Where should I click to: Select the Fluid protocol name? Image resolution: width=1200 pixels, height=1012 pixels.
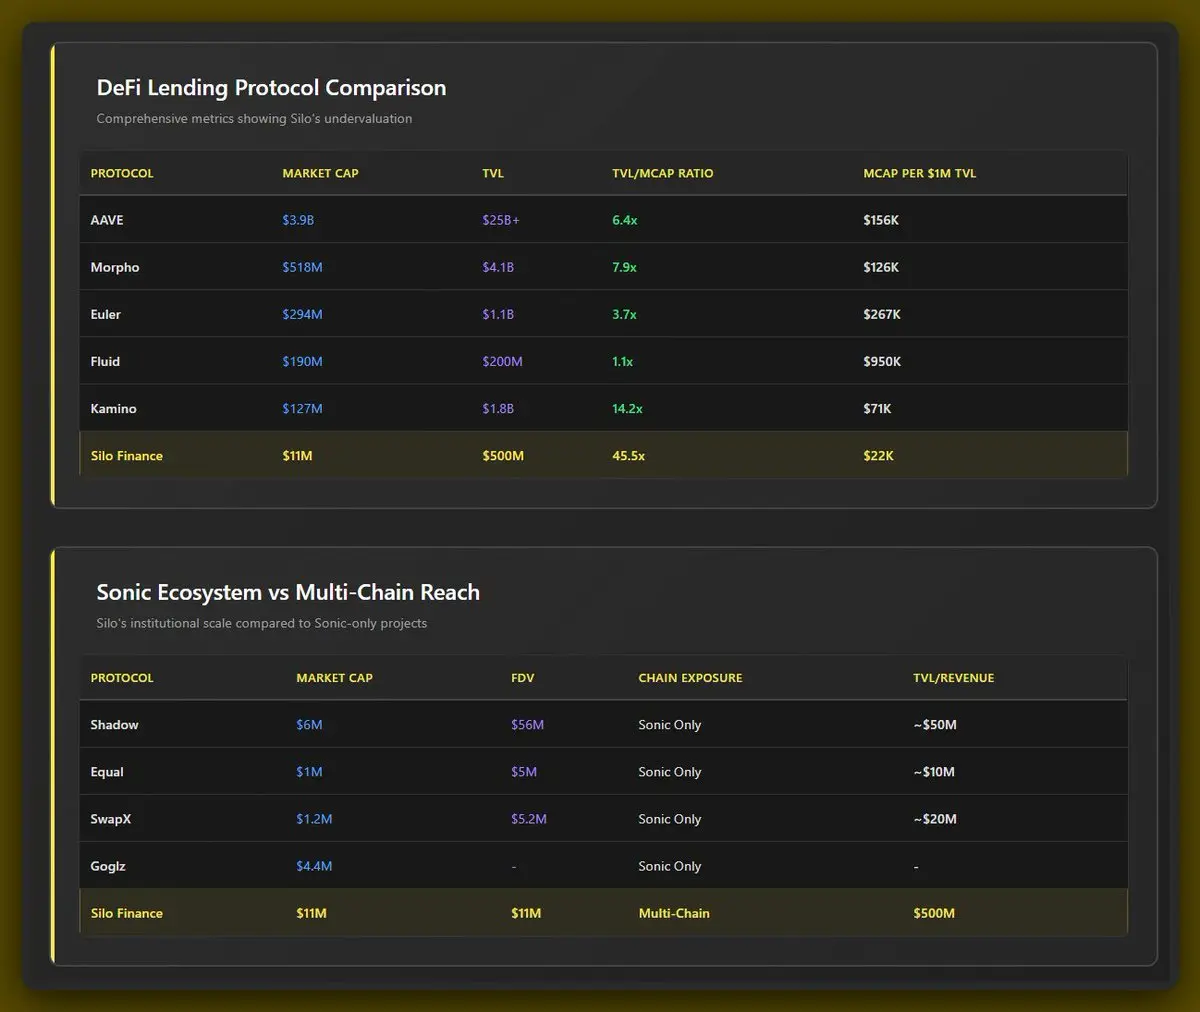click(105, 361)
